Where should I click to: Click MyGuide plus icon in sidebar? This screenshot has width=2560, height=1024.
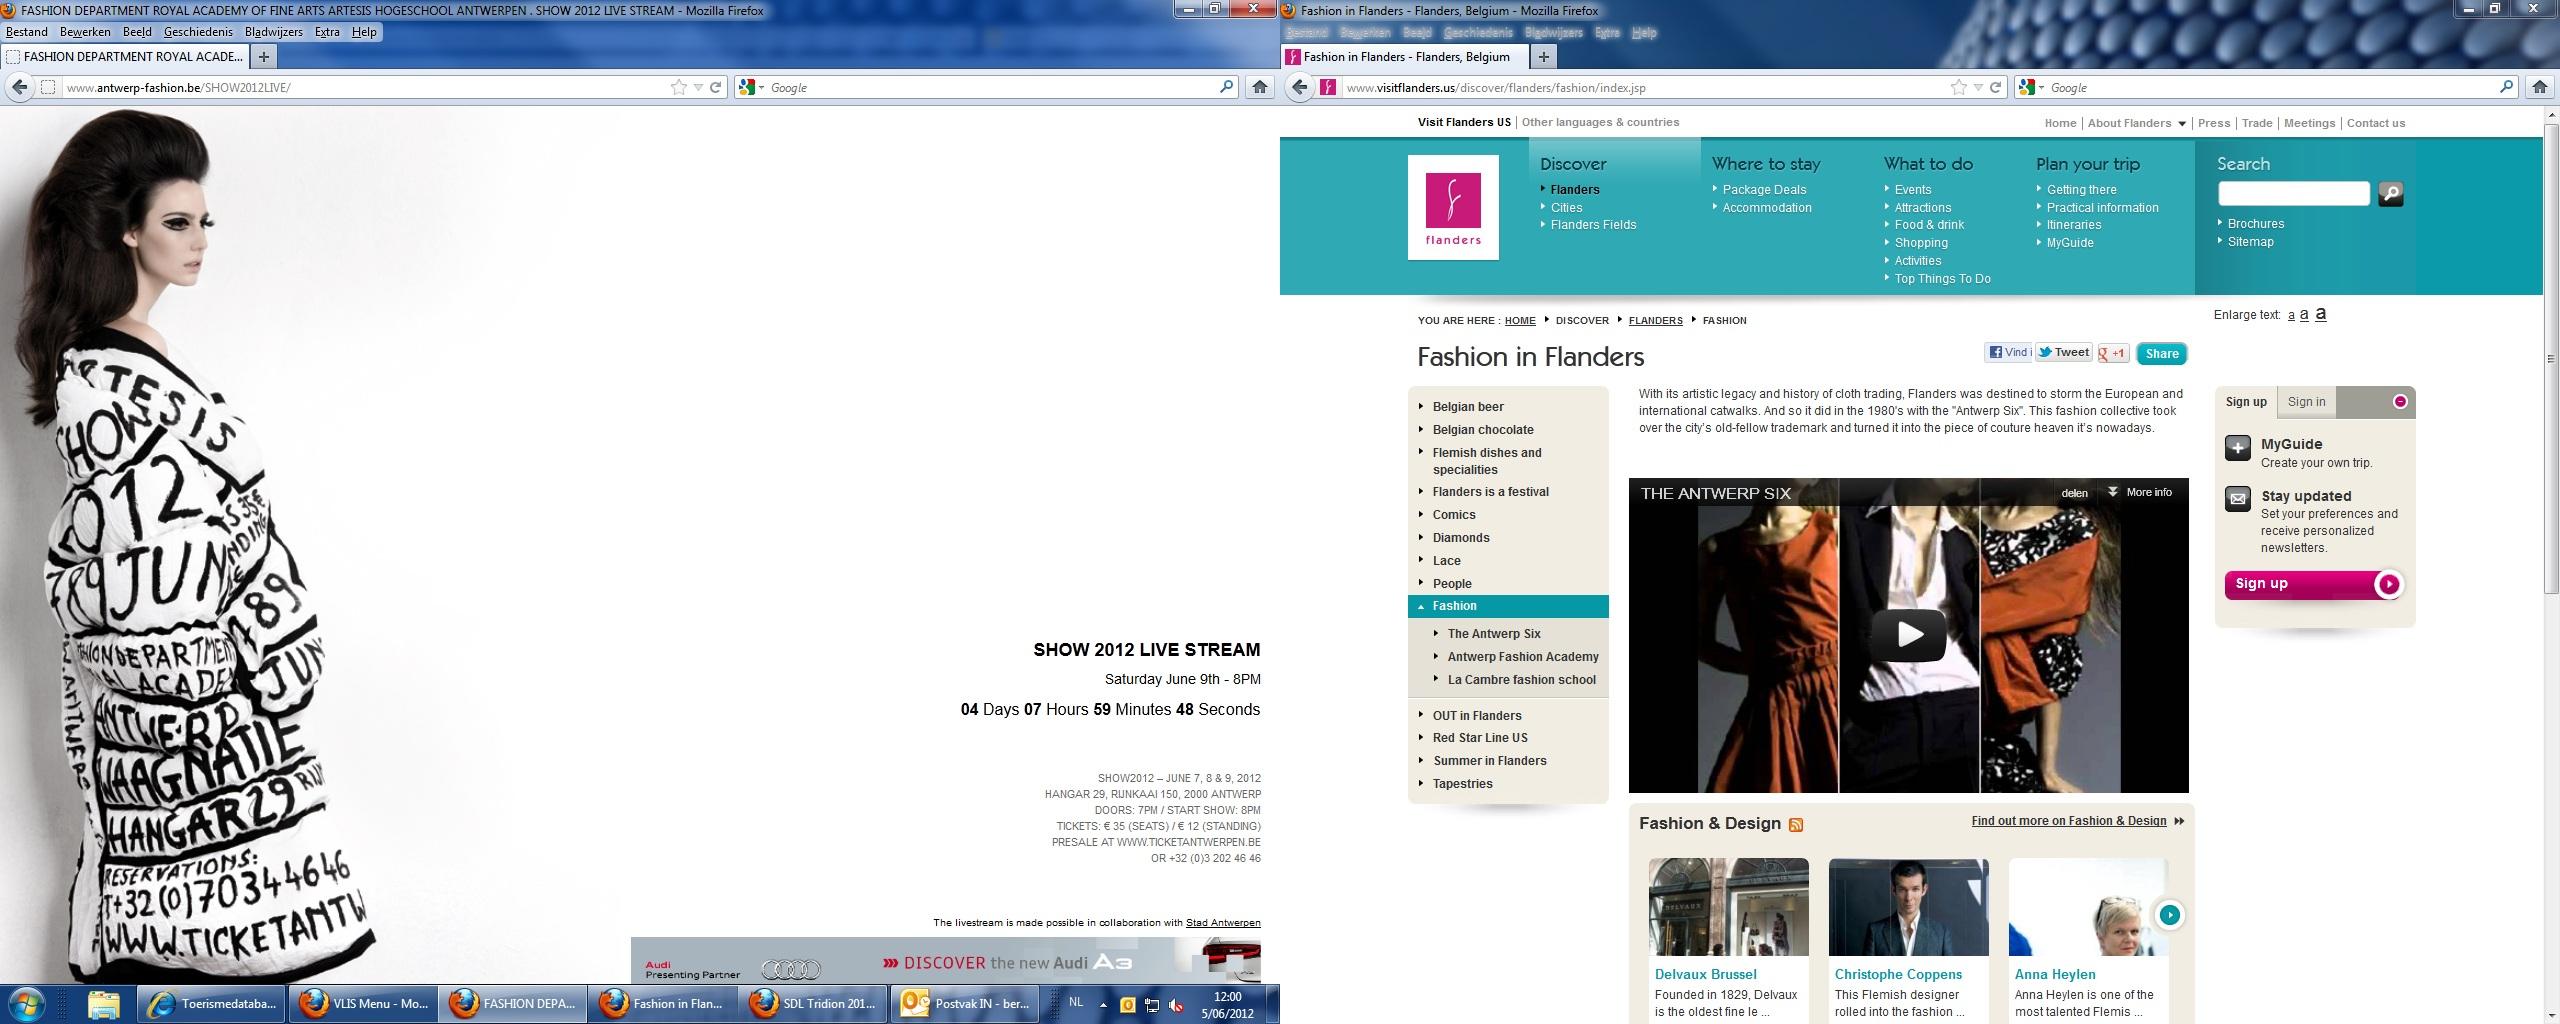pos(2238,447)
